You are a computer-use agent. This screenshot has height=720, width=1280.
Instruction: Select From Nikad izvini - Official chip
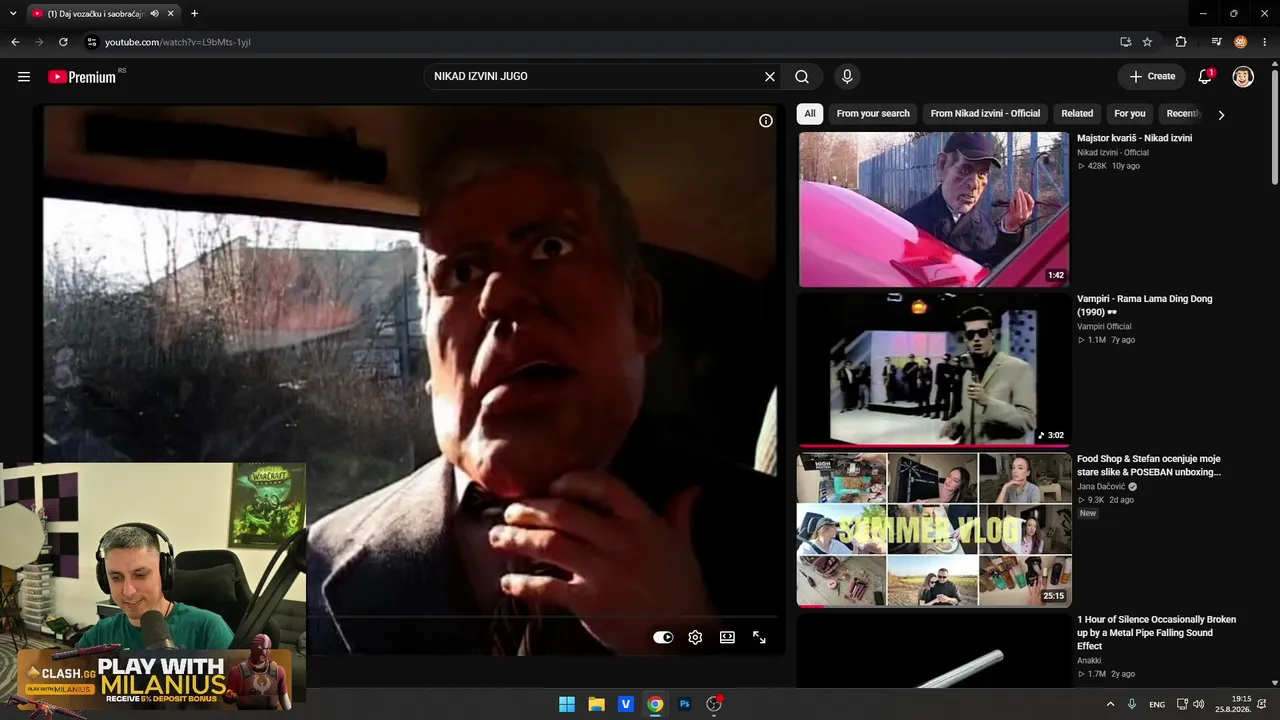tap(985, 114)
